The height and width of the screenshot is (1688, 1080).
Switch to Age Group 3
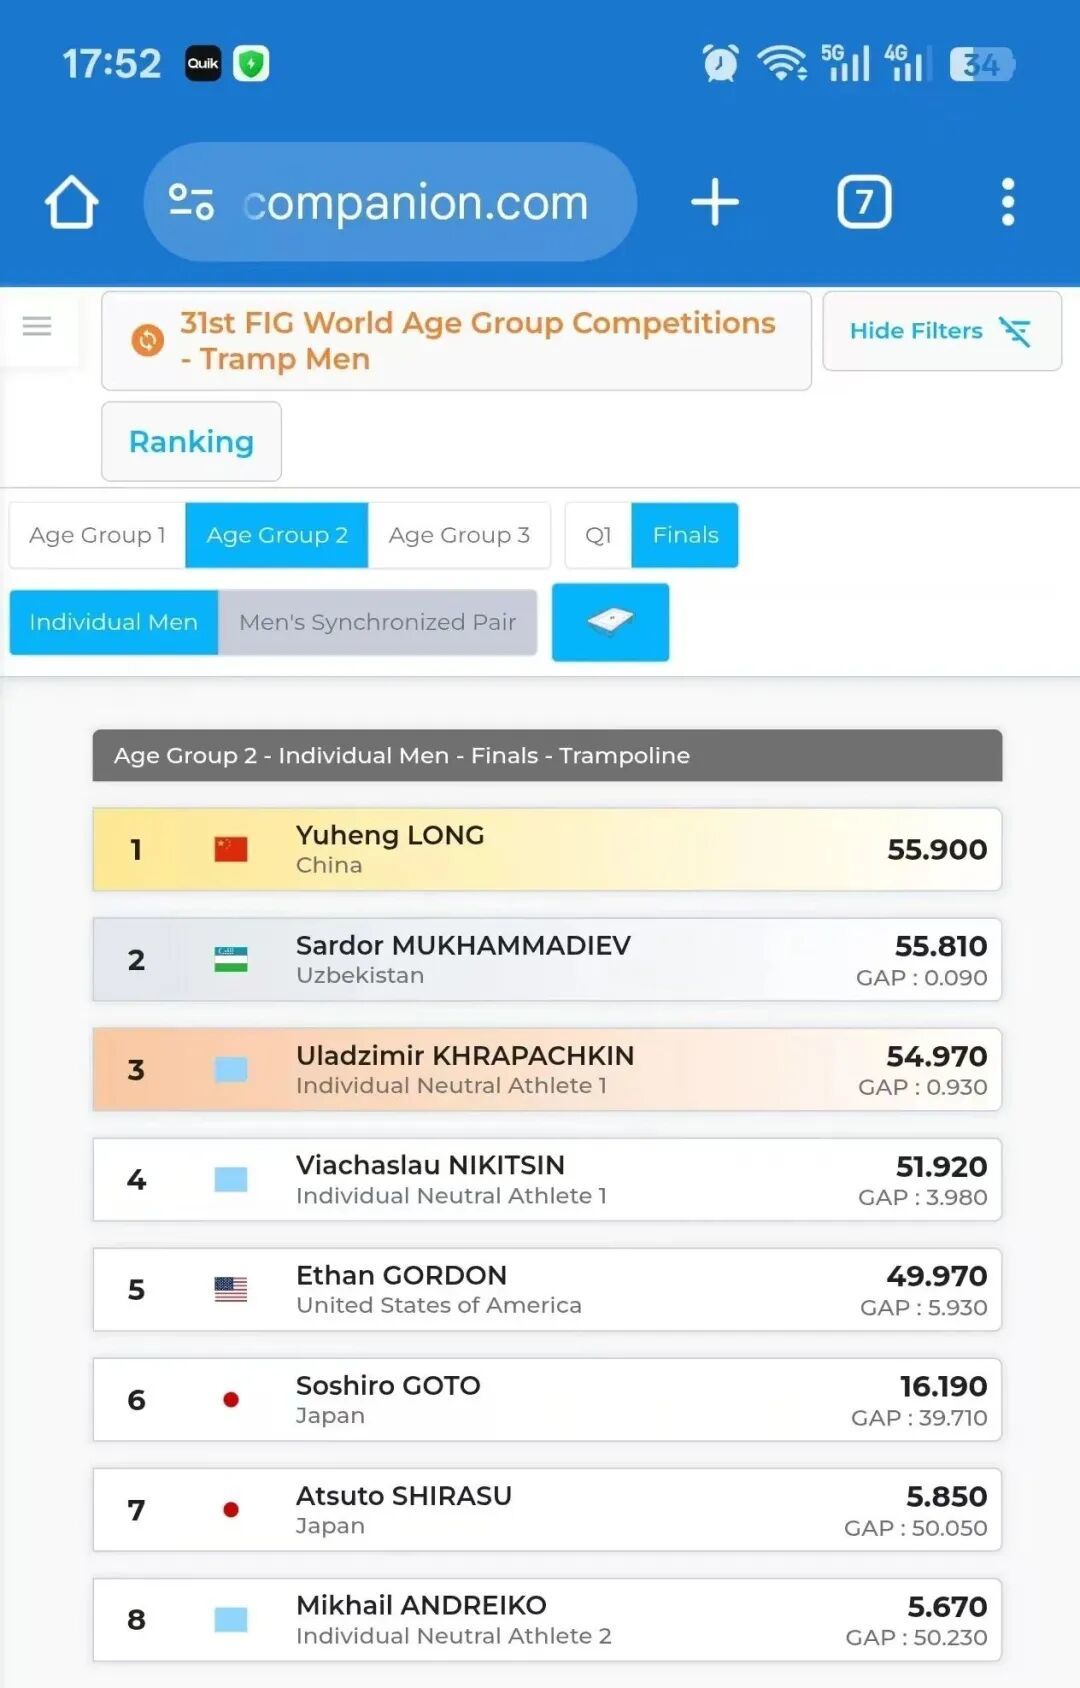point(459,535)
